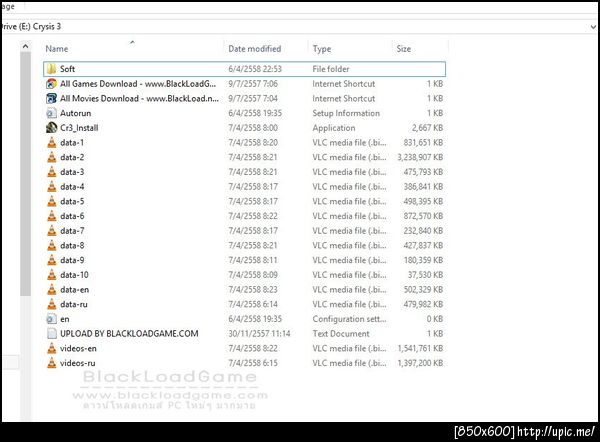Image resolution: width=600 pixels, height=442 pixels.
Task: Select the 'data-2' file name
Action: coord(72,157)
